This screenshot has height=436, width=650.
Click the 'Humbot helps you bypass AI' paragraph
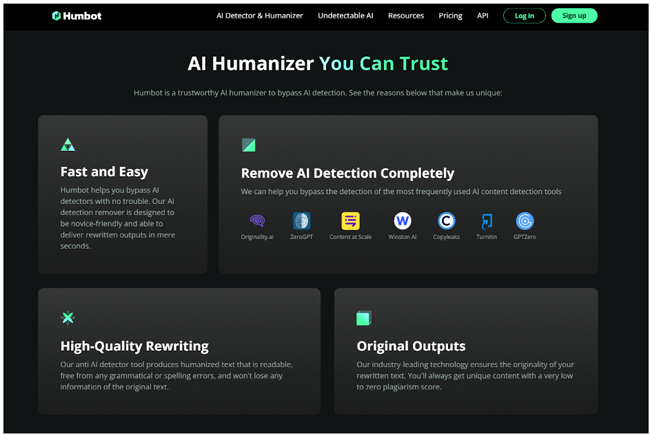point(118,218)
